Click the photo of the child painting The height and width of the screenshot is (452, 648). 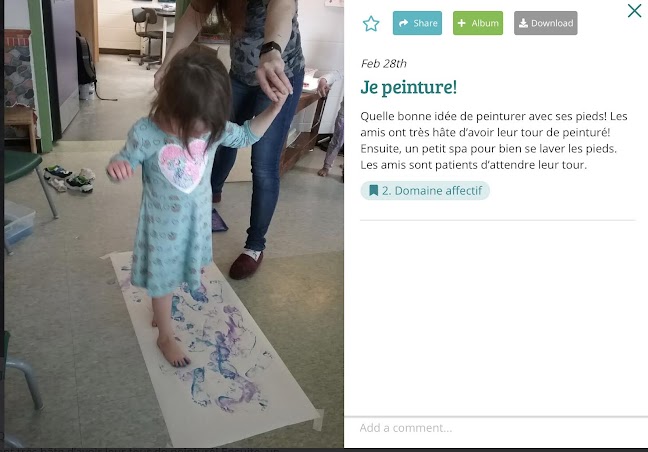pos(174,224)
